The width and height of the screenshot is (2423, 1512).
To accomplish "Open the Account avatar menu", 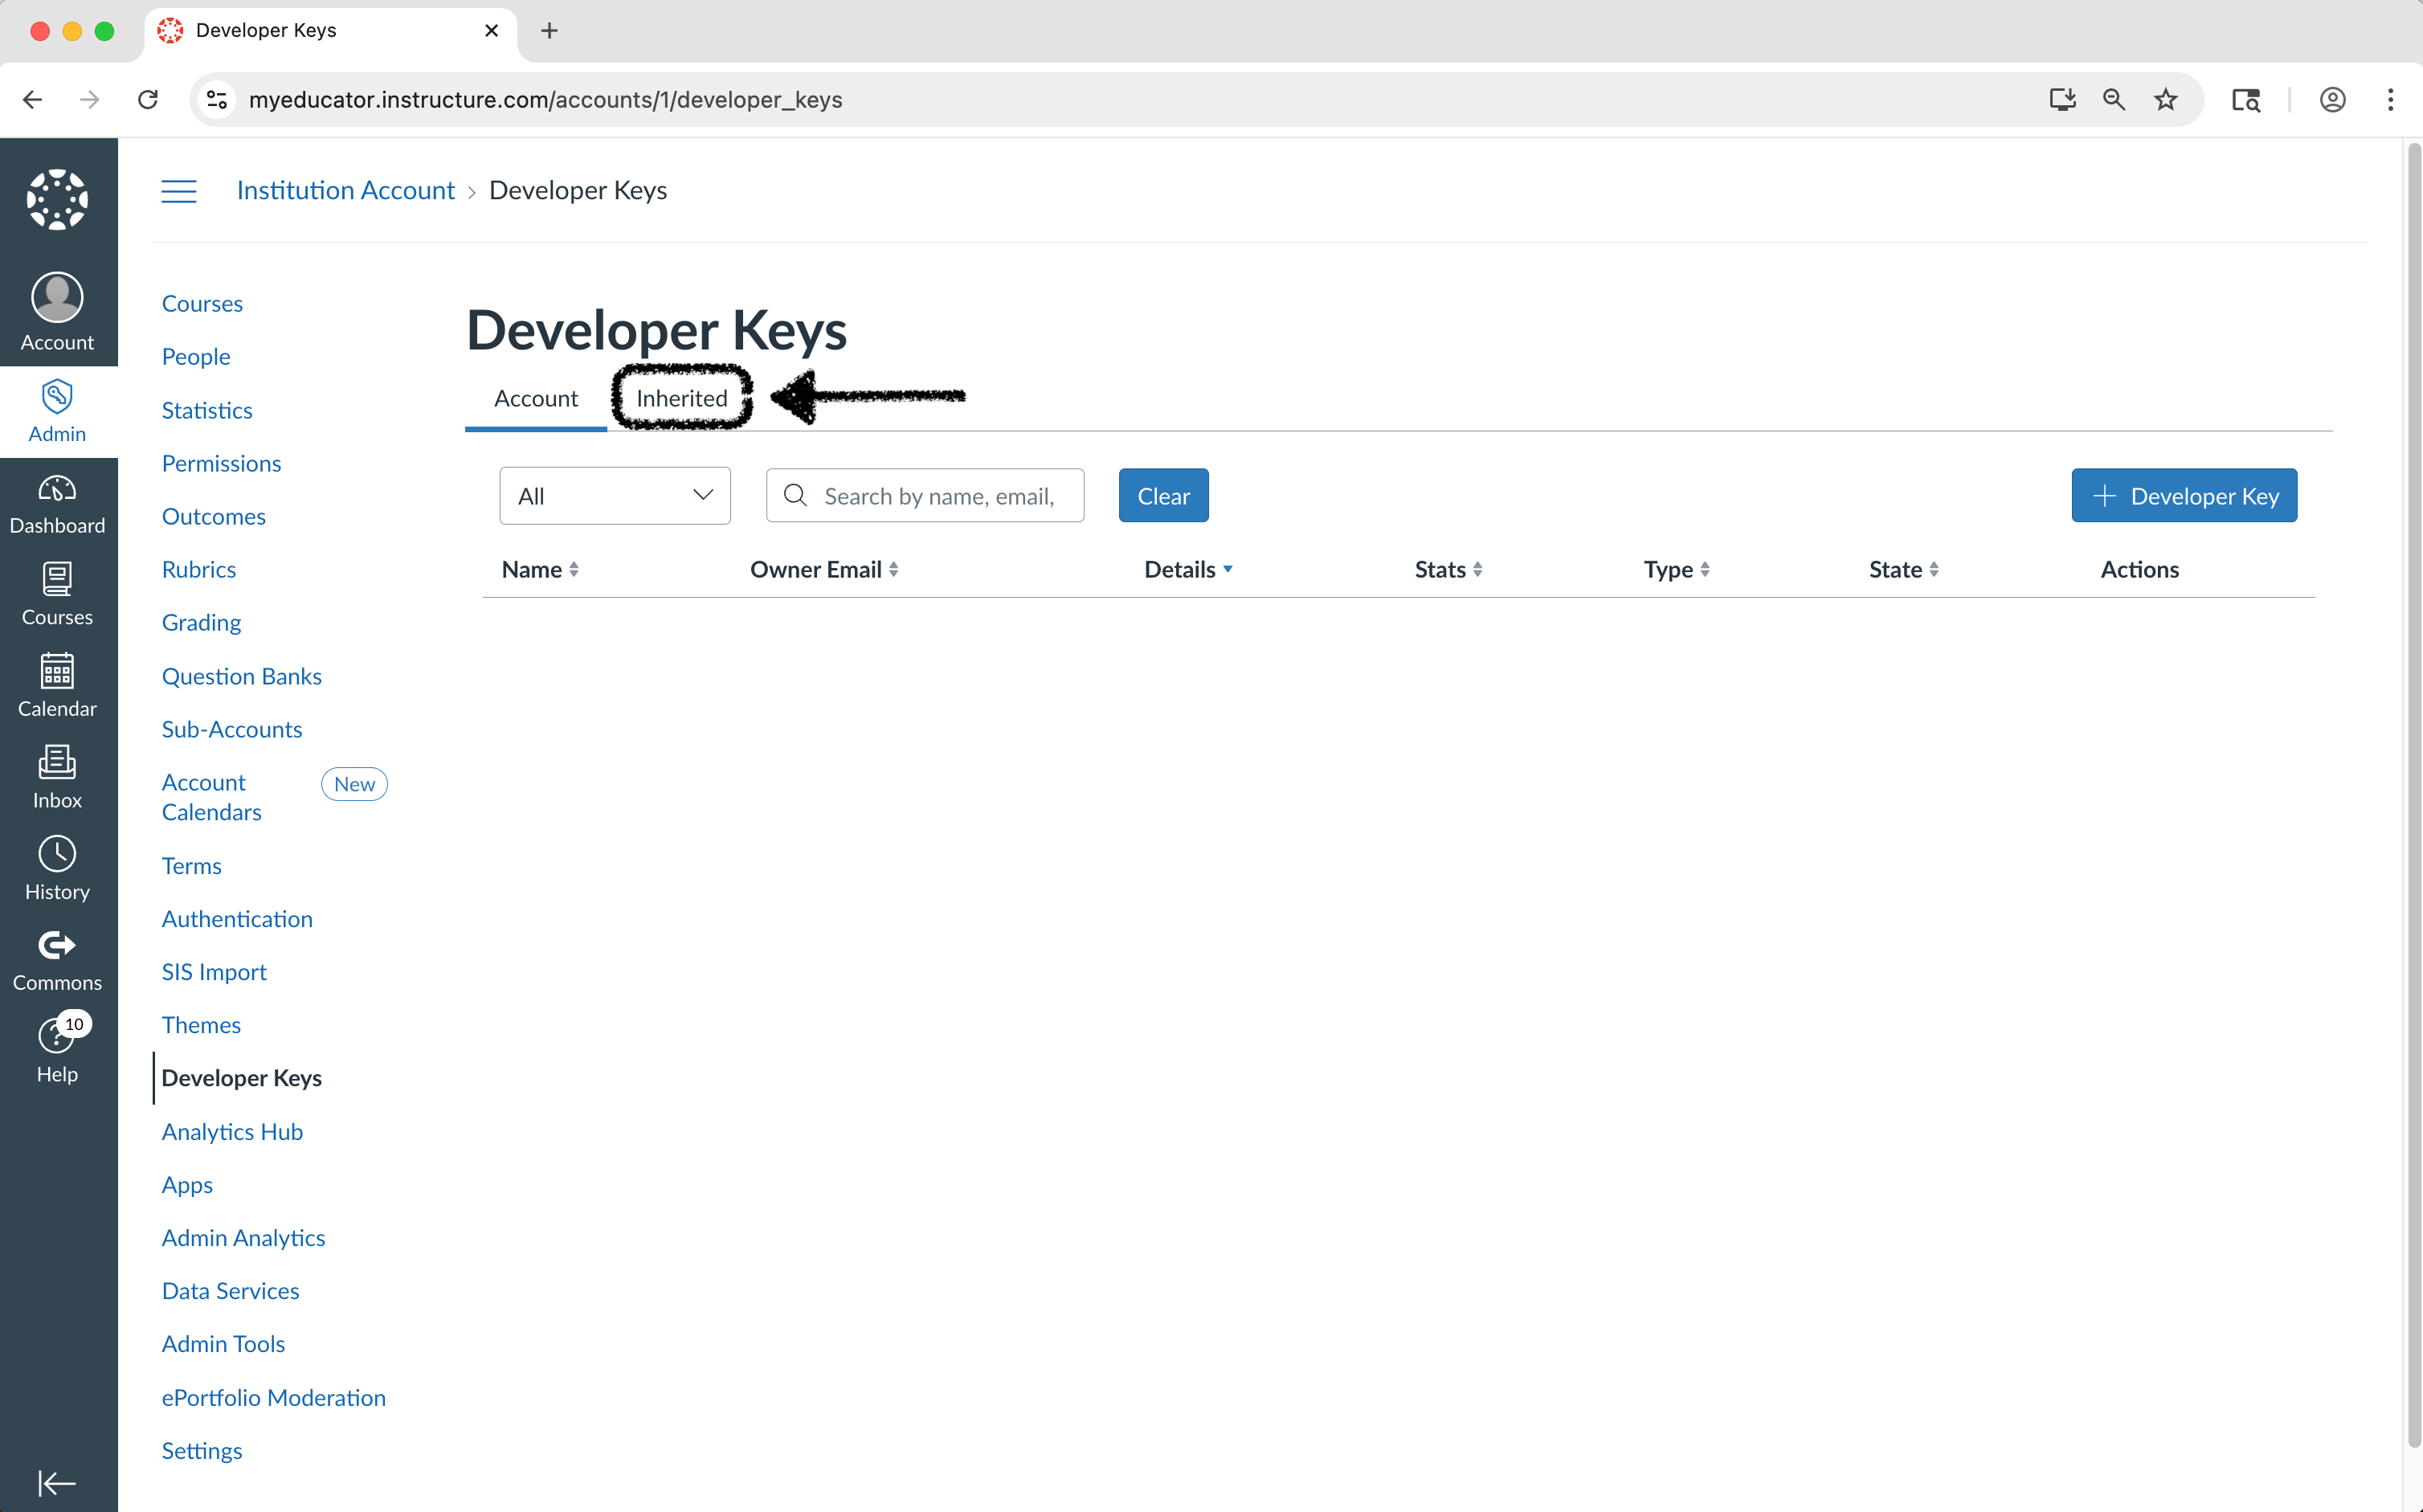I will [57, 311].
